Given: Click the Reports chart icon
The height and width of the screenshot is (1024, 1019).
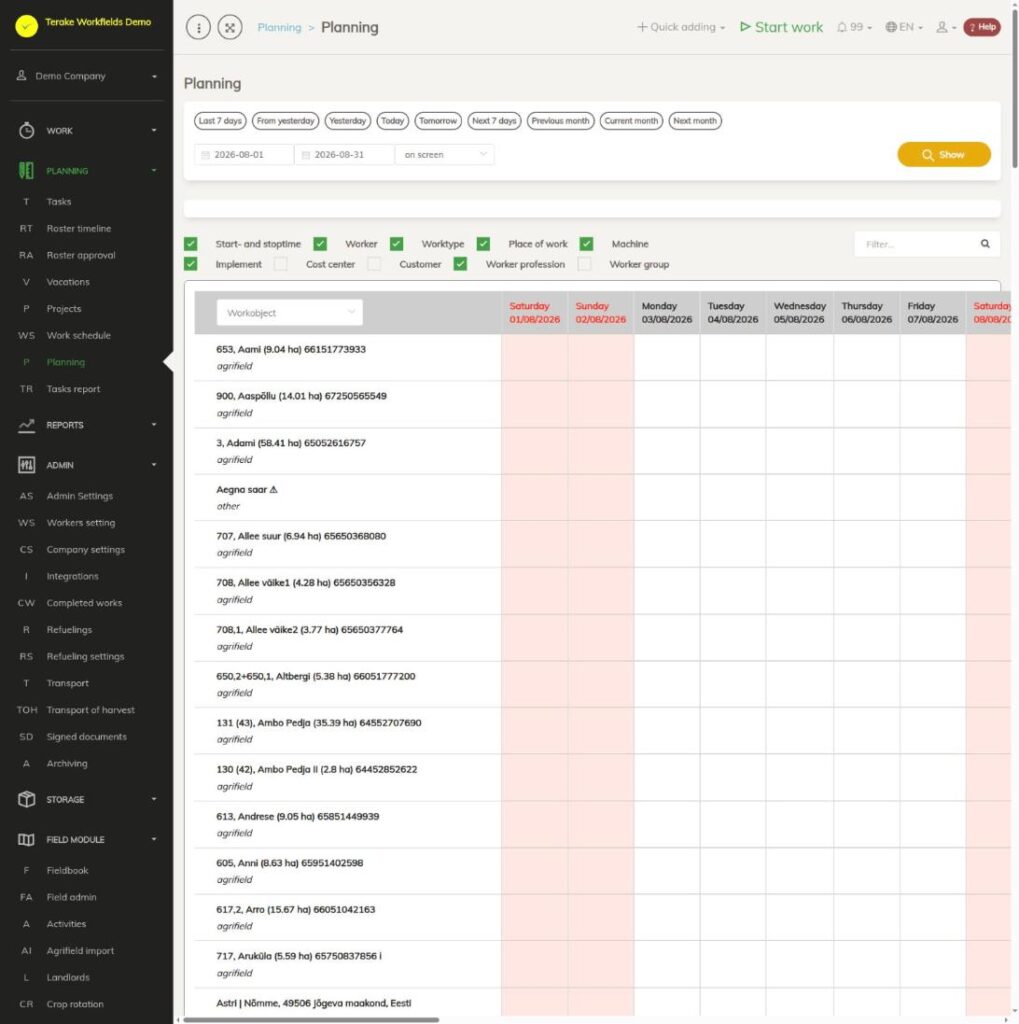Looking at the screenshot, I should tap(26, 425).
